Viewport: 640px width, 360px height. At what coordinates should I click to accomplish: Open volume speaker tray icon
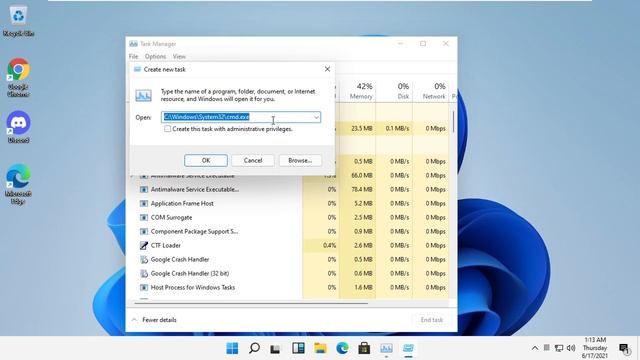(571, 348)
